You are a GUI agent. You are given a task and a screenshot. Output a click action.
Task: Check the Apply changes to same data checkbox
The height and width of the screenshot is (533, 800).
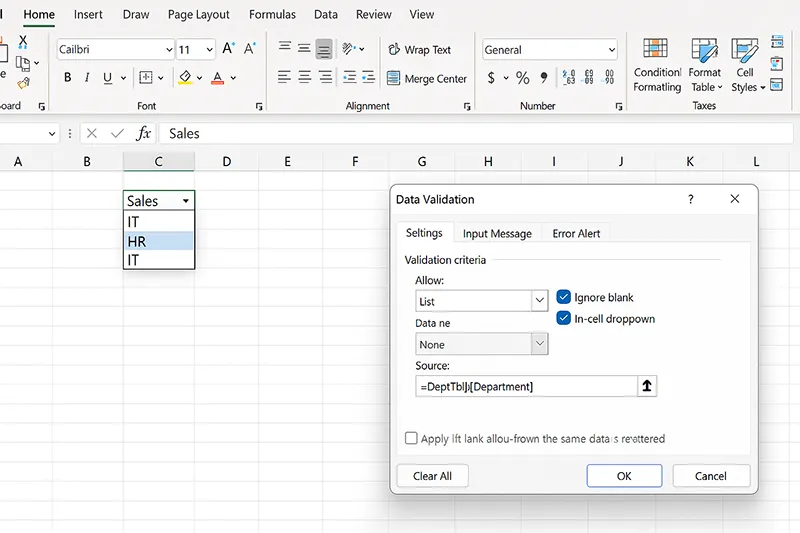(x=411, y=438)
